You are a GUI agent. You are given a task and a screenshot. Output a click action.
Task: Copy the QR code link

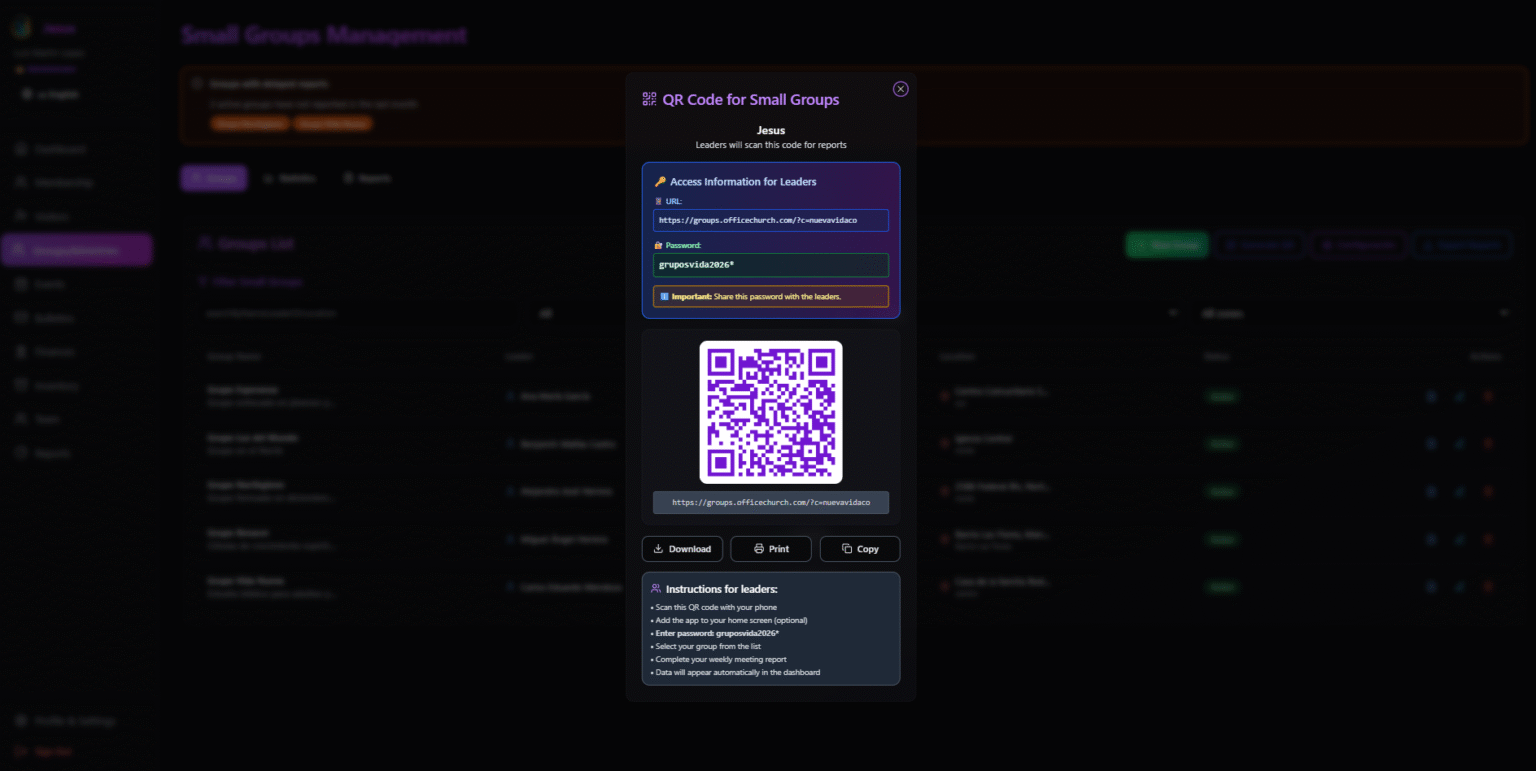pyautogui.click(x=860, y=549)
